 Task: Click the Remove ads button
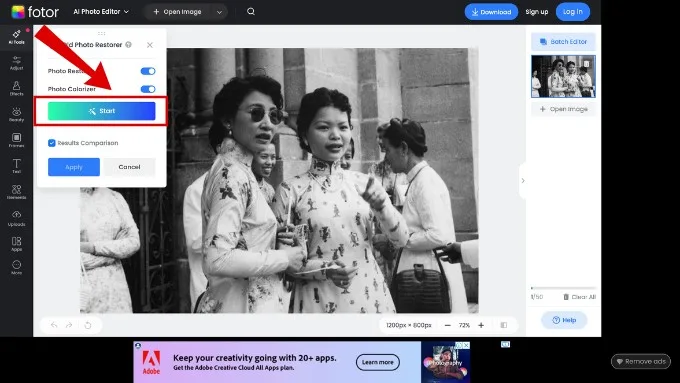641,361
